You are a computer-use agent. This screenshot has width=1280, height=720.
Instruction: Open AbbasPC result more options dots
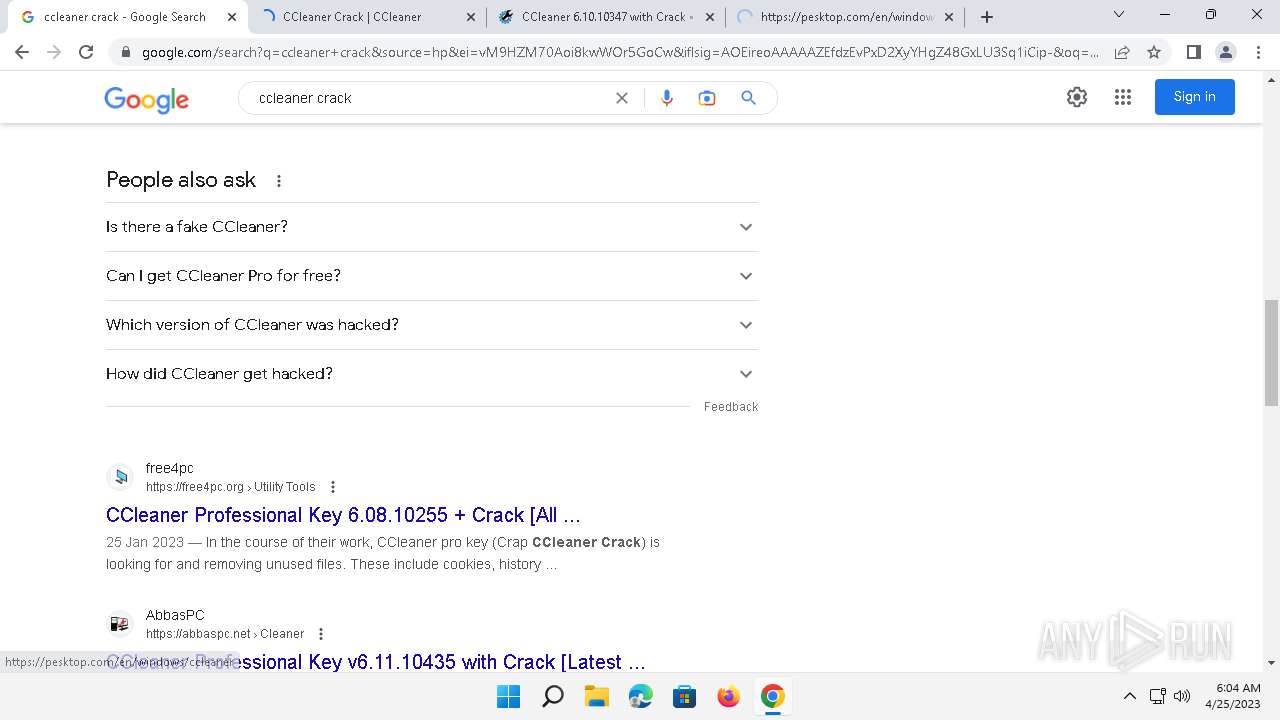pyautogui.click(x=321, y=634)
